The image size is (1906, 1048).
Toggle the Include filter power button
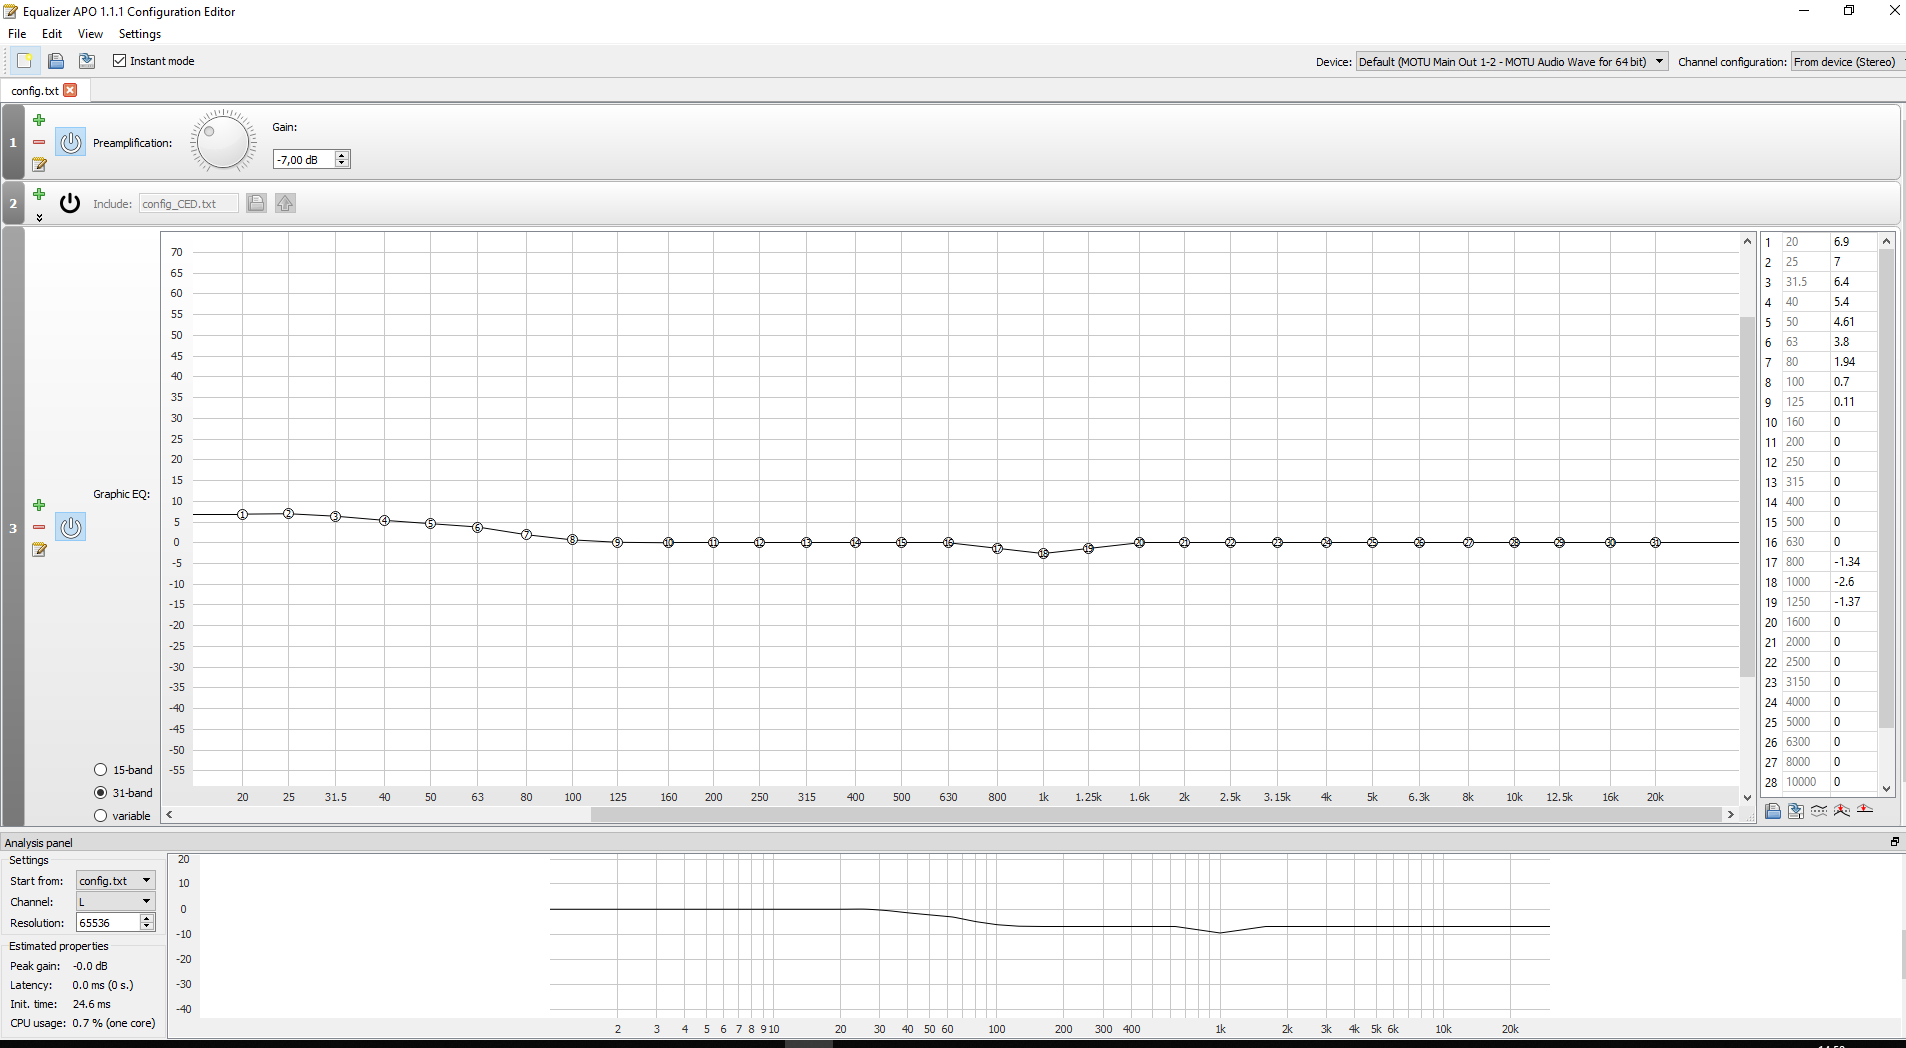pyautogui.click(x=70, y=203)
